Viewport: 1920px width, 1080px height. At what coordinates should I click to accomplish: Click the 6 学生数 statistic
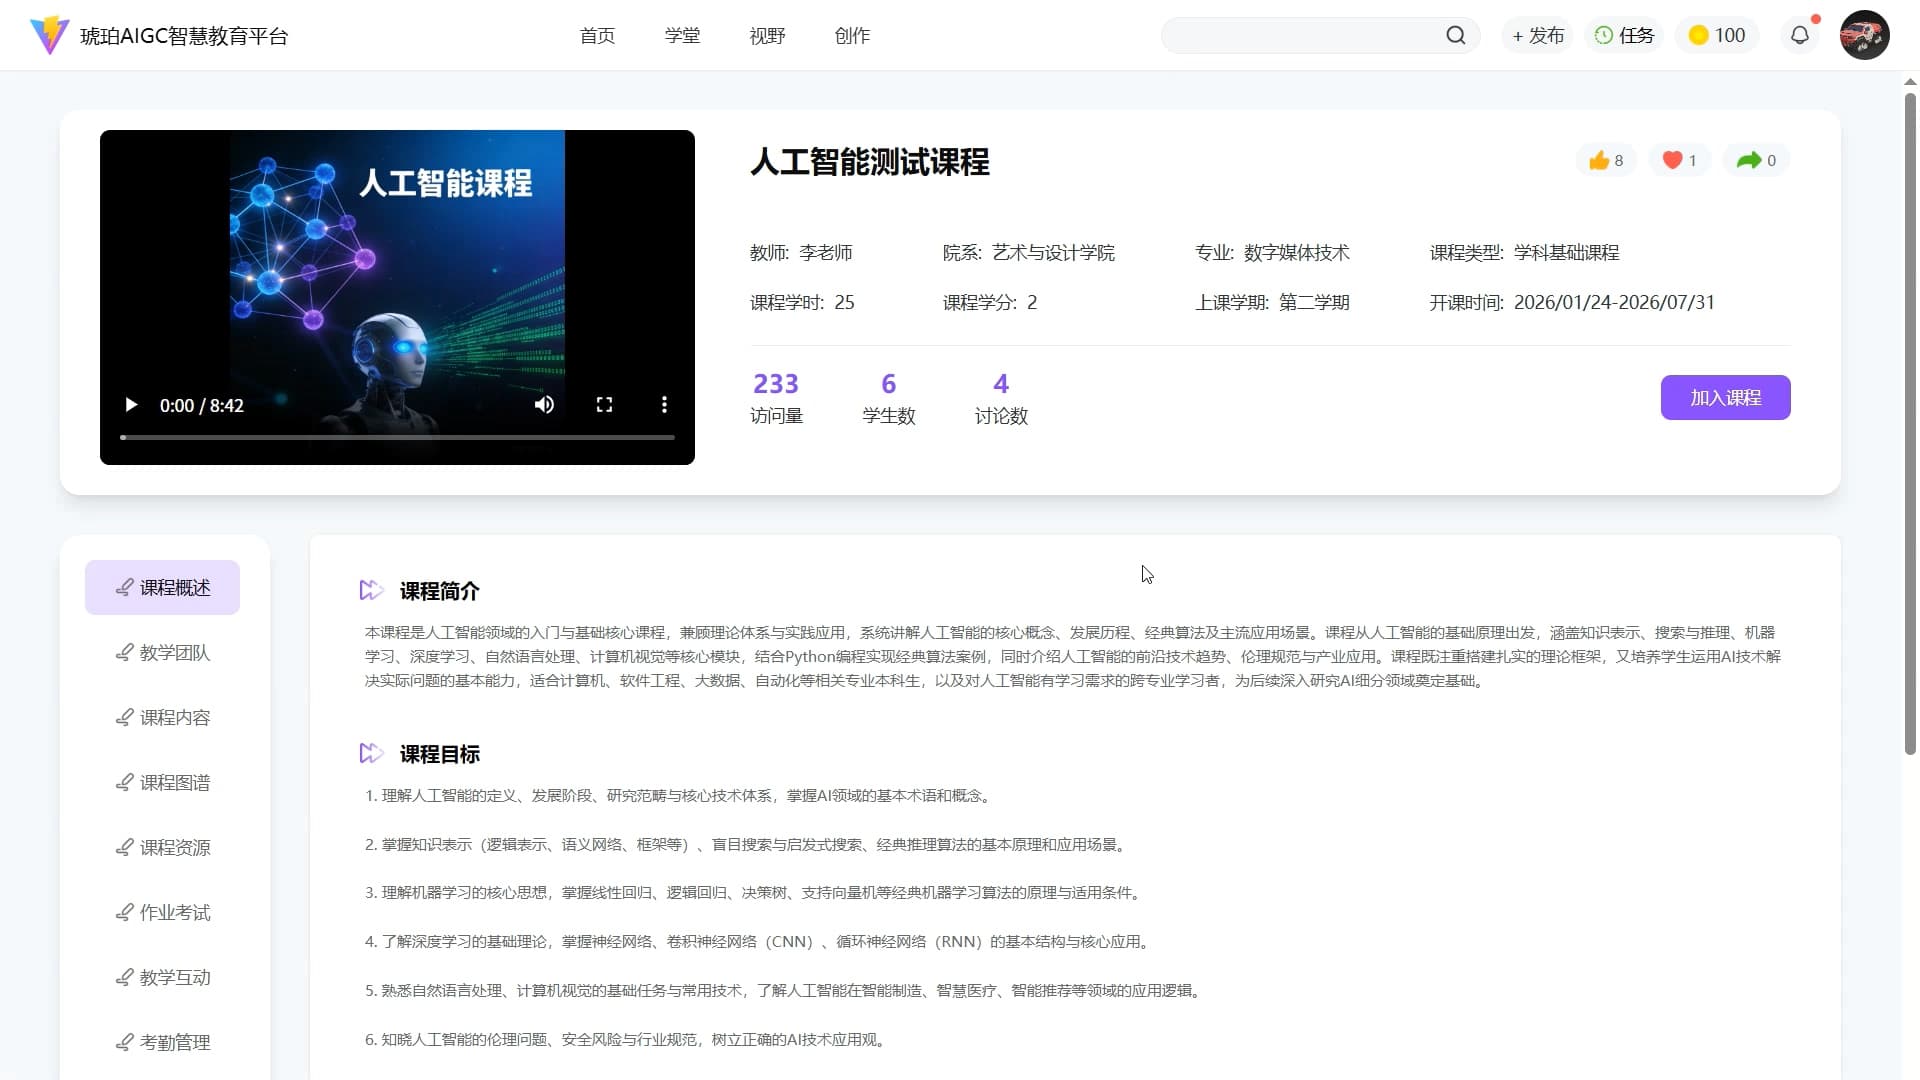click(x=889, y=399)
